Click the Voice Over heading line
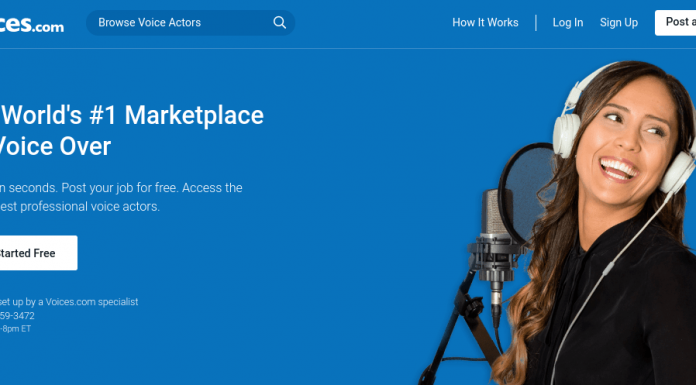The image size is (696, 385). [x=55, y=147]
